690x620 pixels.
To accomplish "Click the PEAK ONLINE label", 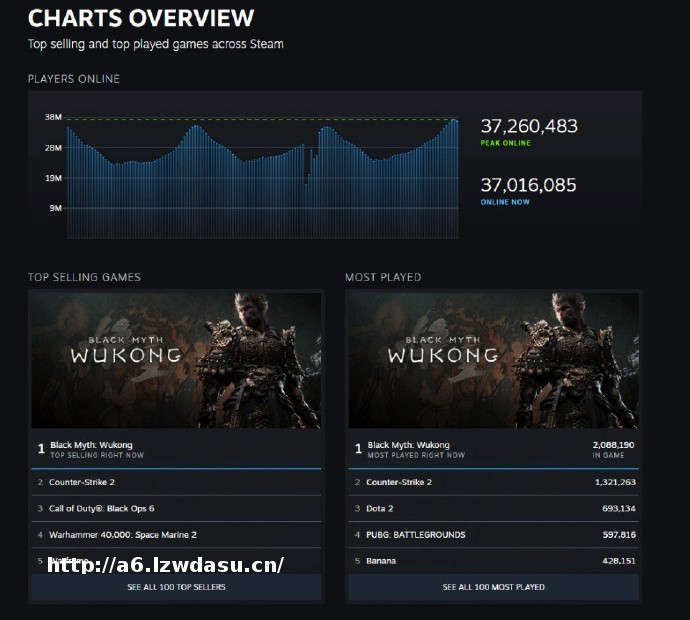I will 506,143.
